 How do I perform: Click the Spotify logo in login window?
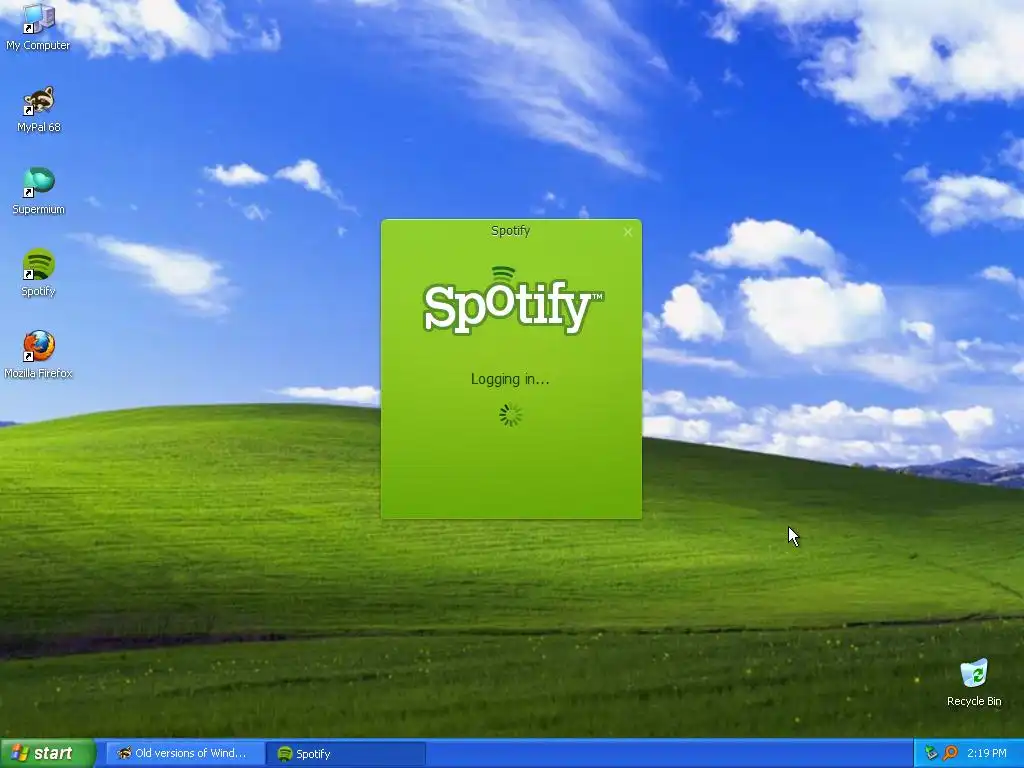pyautogui.click(x=513, y=301)
